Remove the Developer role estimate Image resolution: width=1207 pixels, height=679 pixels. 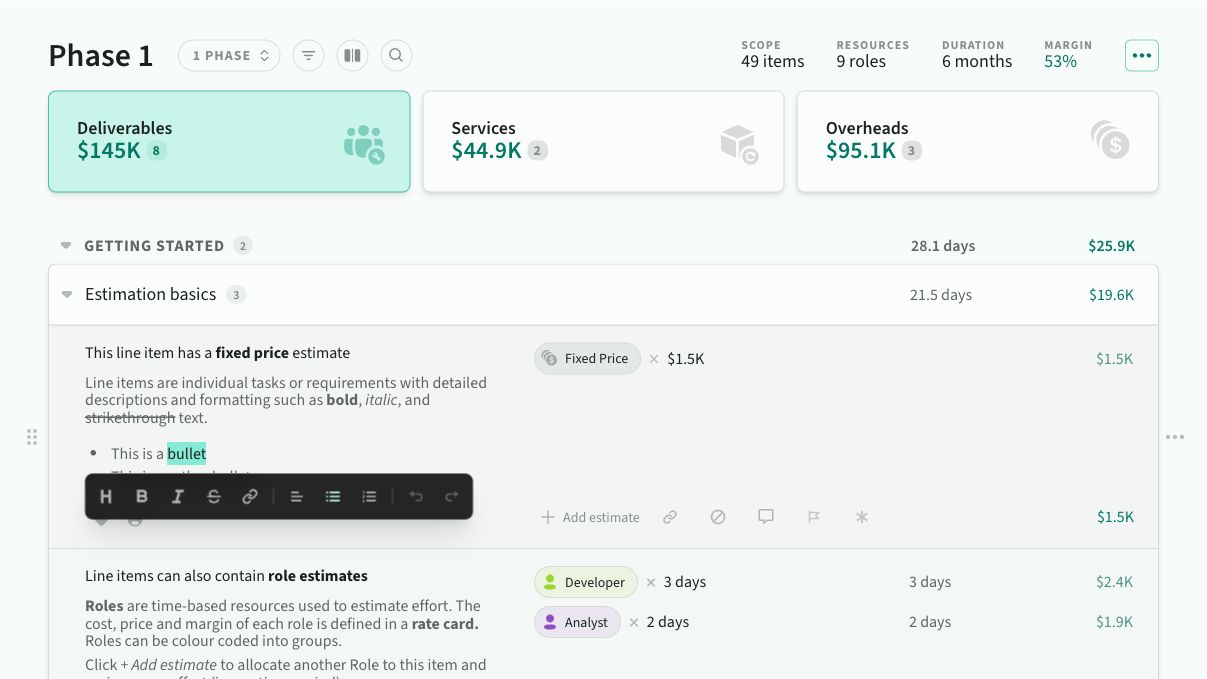[x=651, y=582]
